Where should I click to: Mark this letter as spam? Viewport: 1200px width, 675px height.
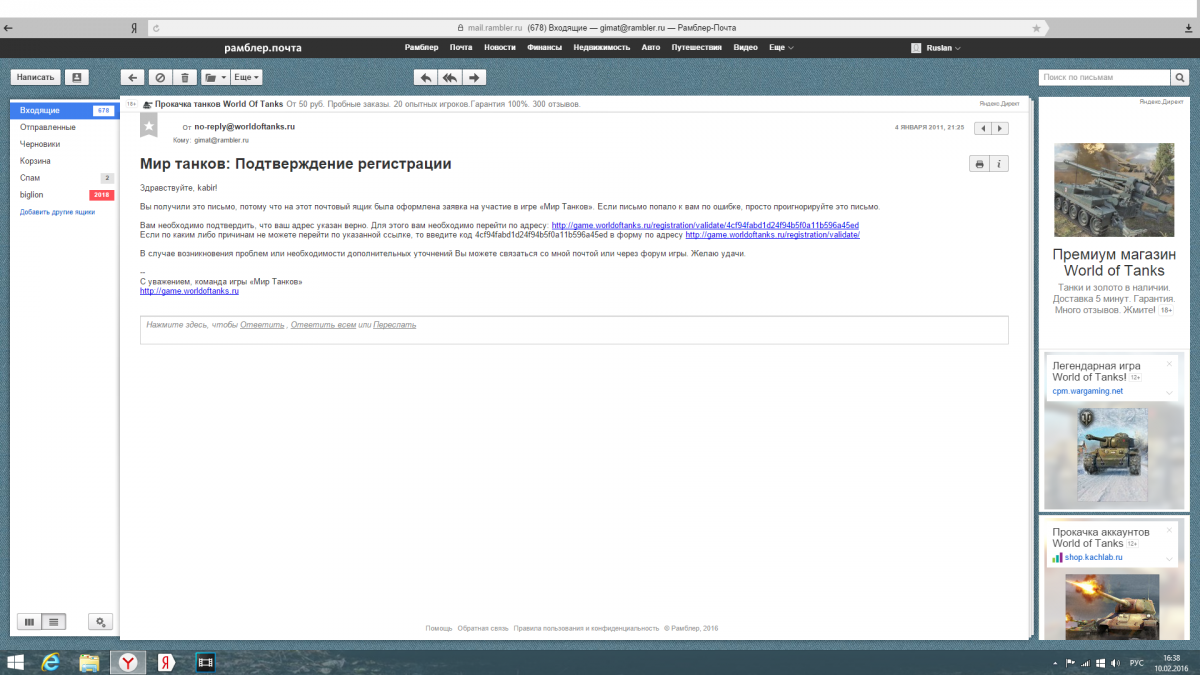tap(159, 77)
